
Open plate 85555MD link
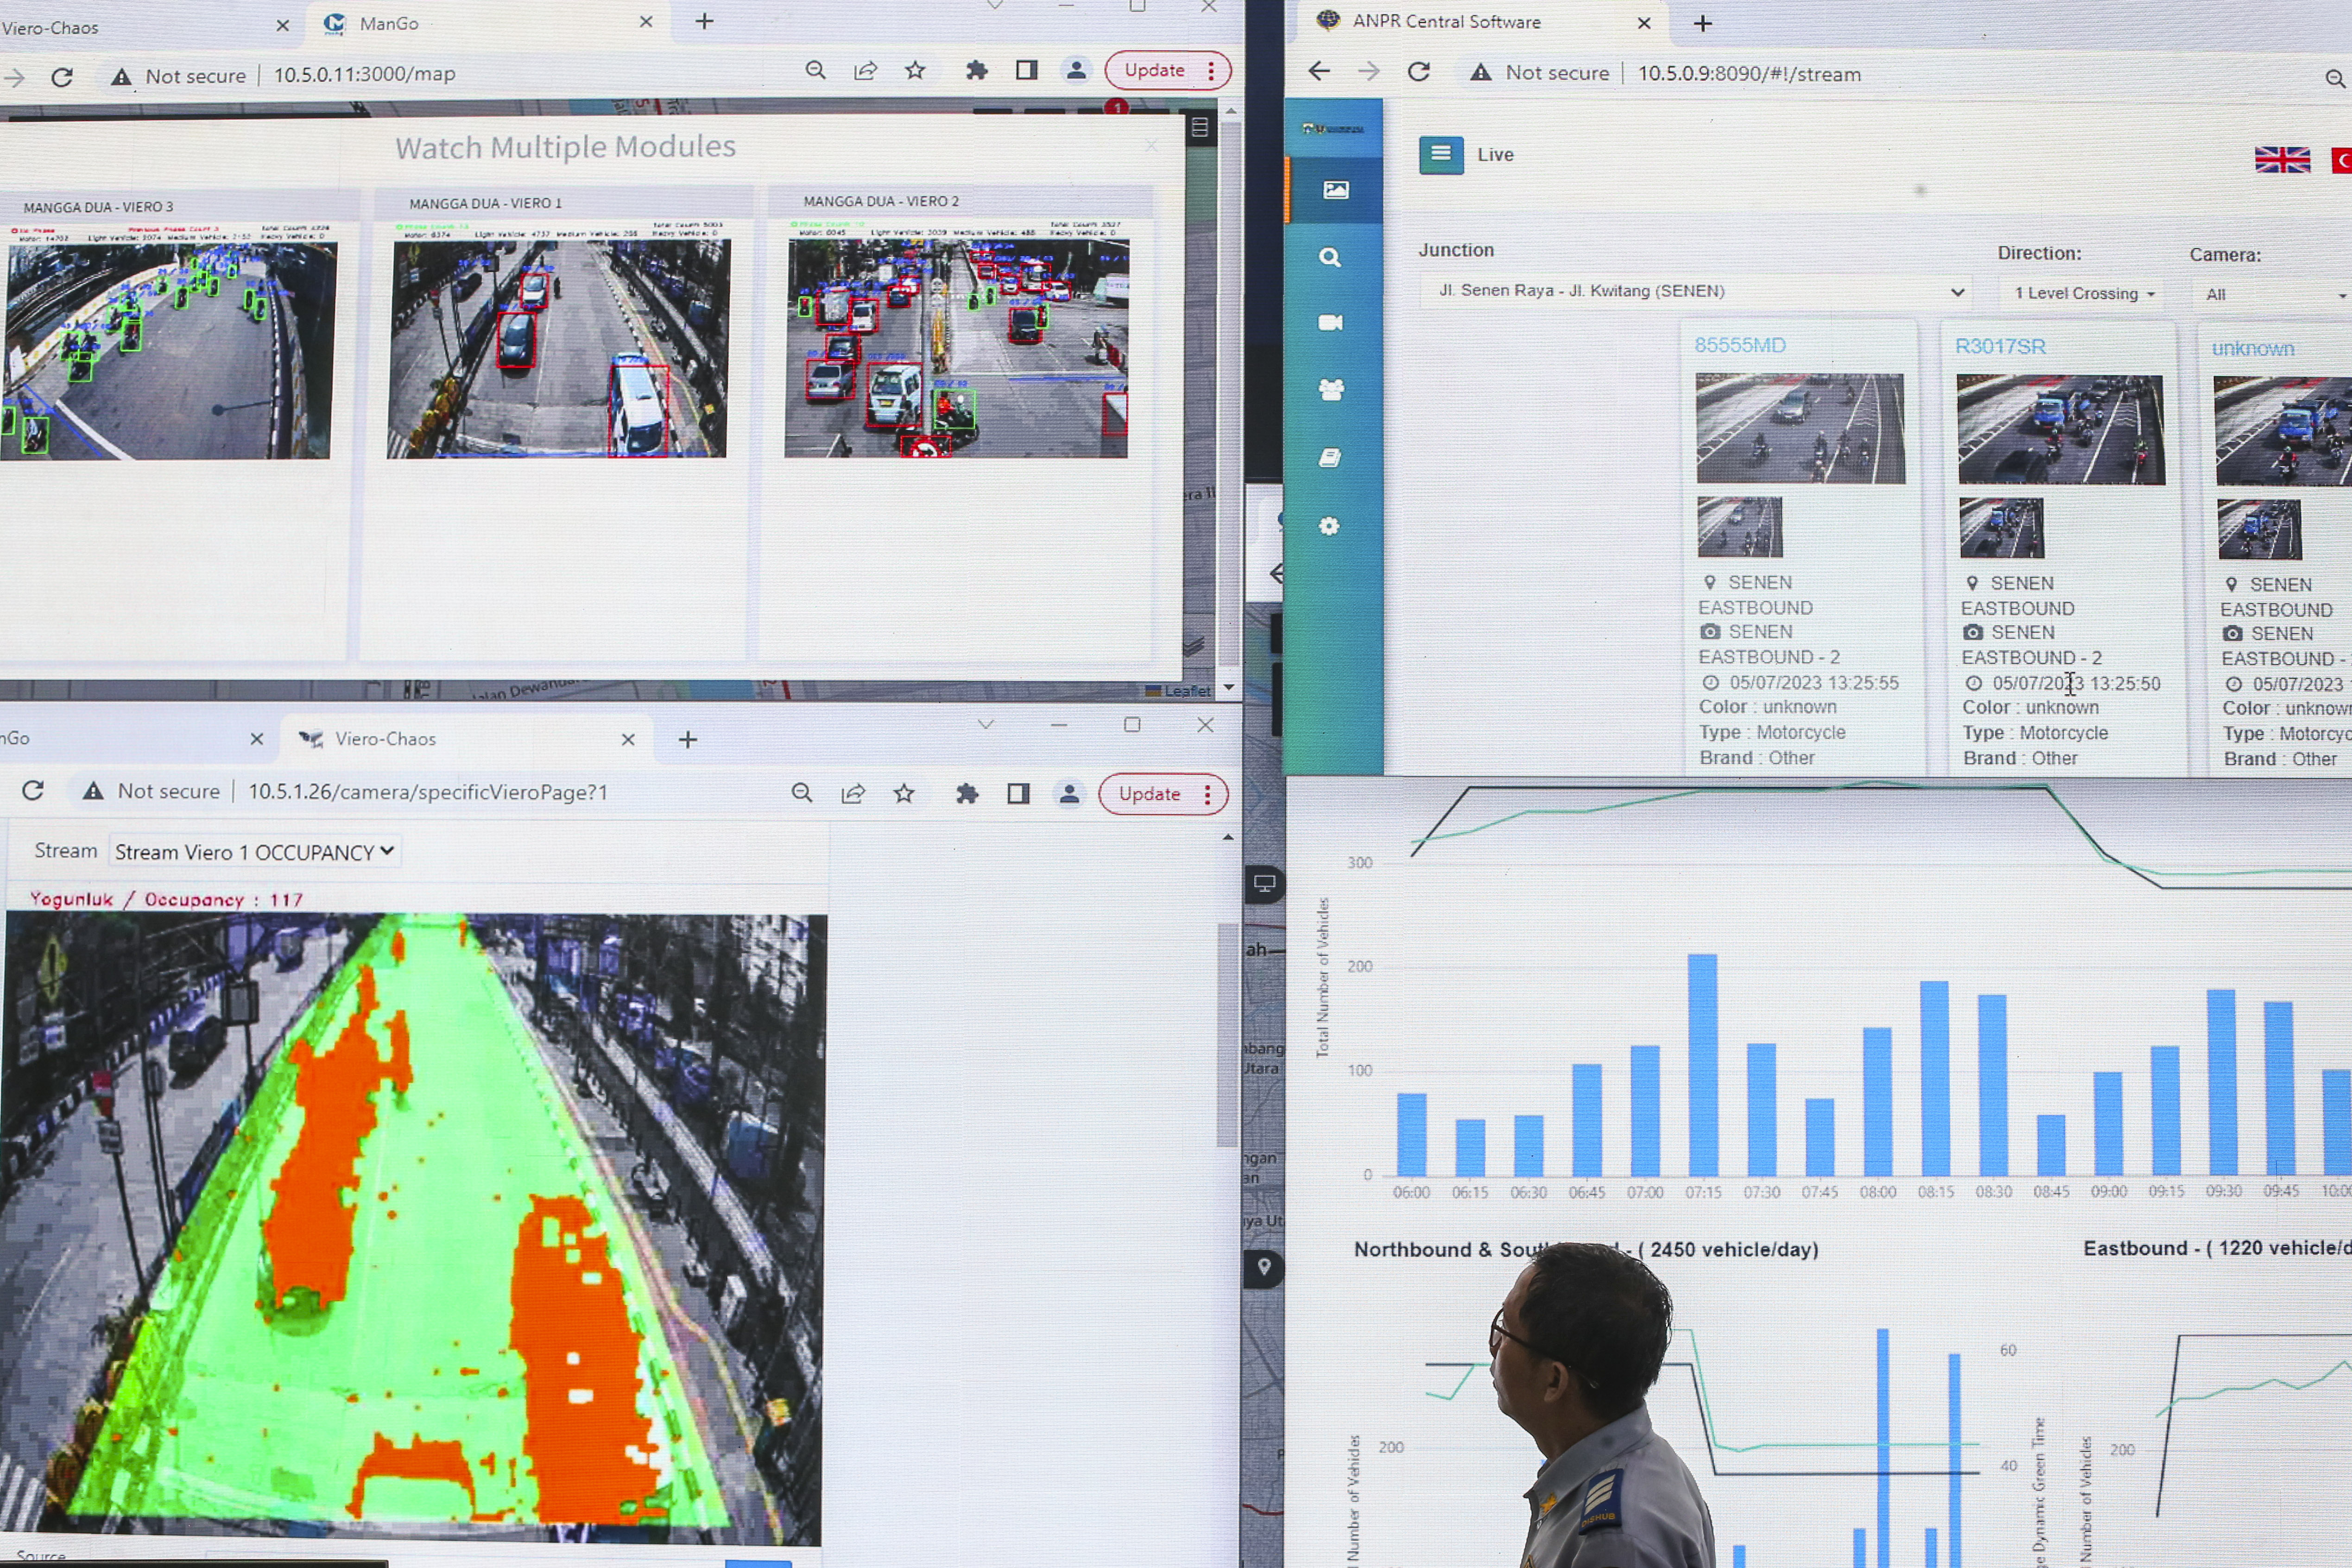(1739, 345)
